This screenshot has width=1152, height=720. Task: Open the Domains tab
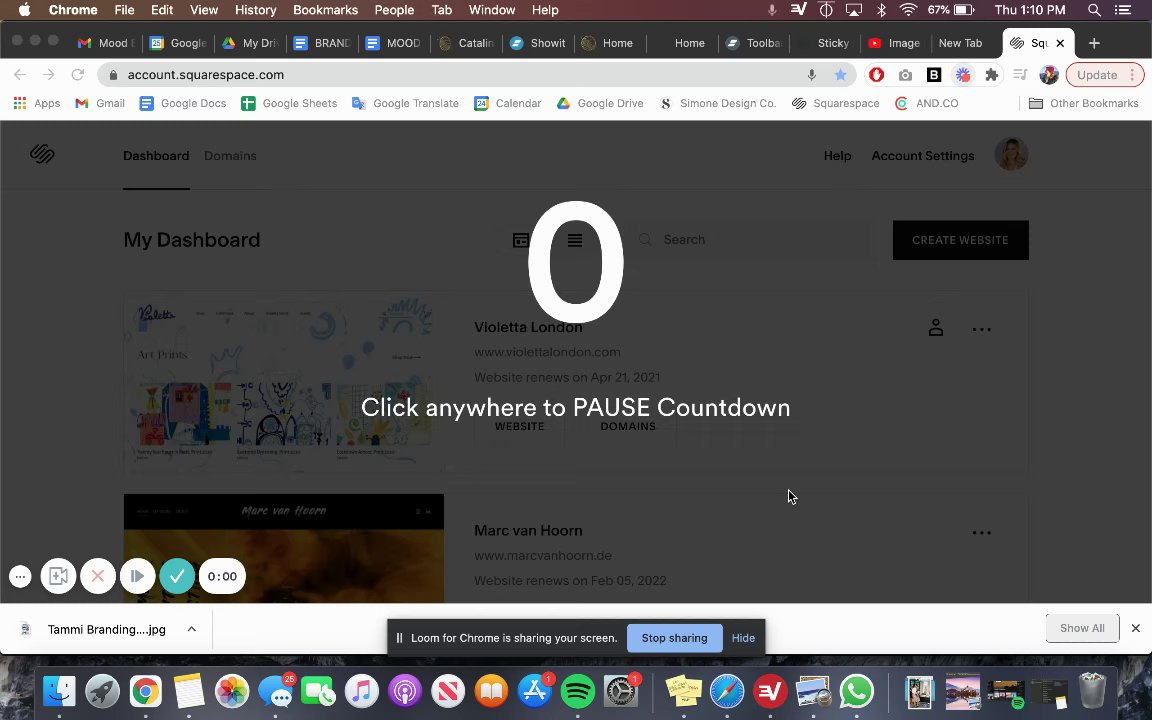pos(230,156)
